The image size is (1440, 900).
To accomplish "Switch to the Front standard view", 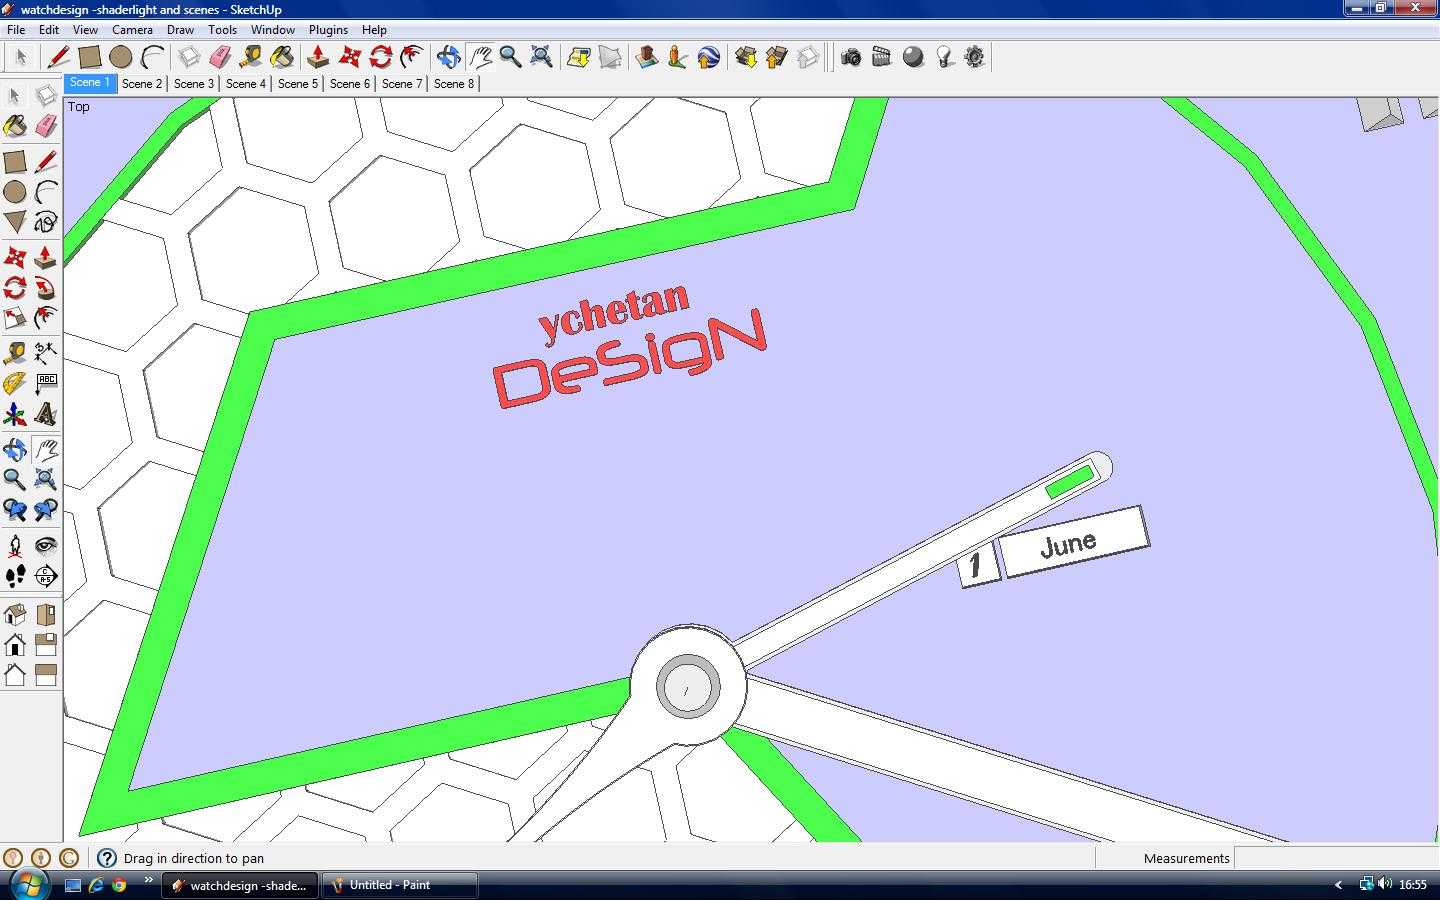I will (15, 644).
